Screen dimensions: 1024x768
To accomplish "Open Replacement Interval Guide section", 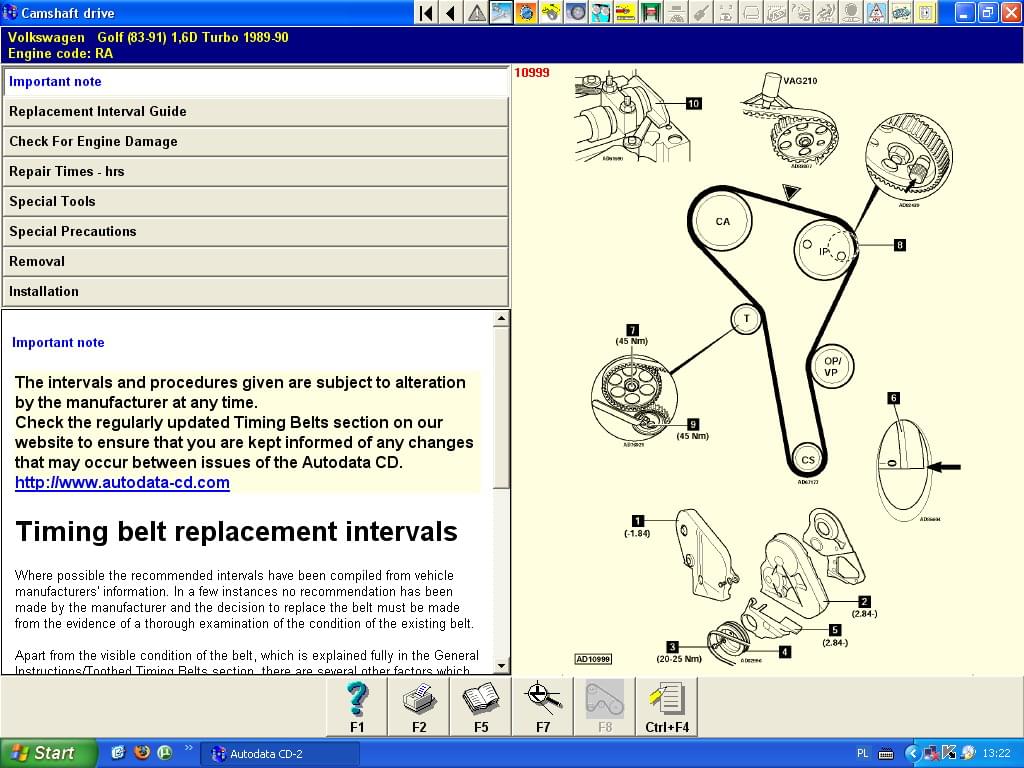I will pyautogui.click(x=255, y=112).
